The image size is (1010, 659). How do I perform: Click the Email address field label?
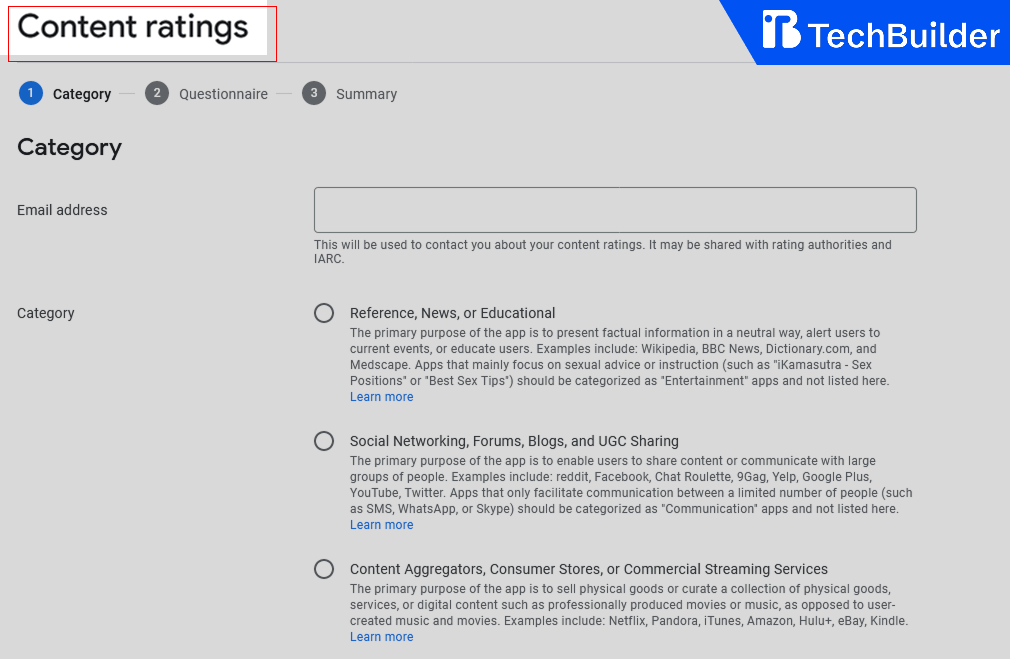[x=62, y=210]
